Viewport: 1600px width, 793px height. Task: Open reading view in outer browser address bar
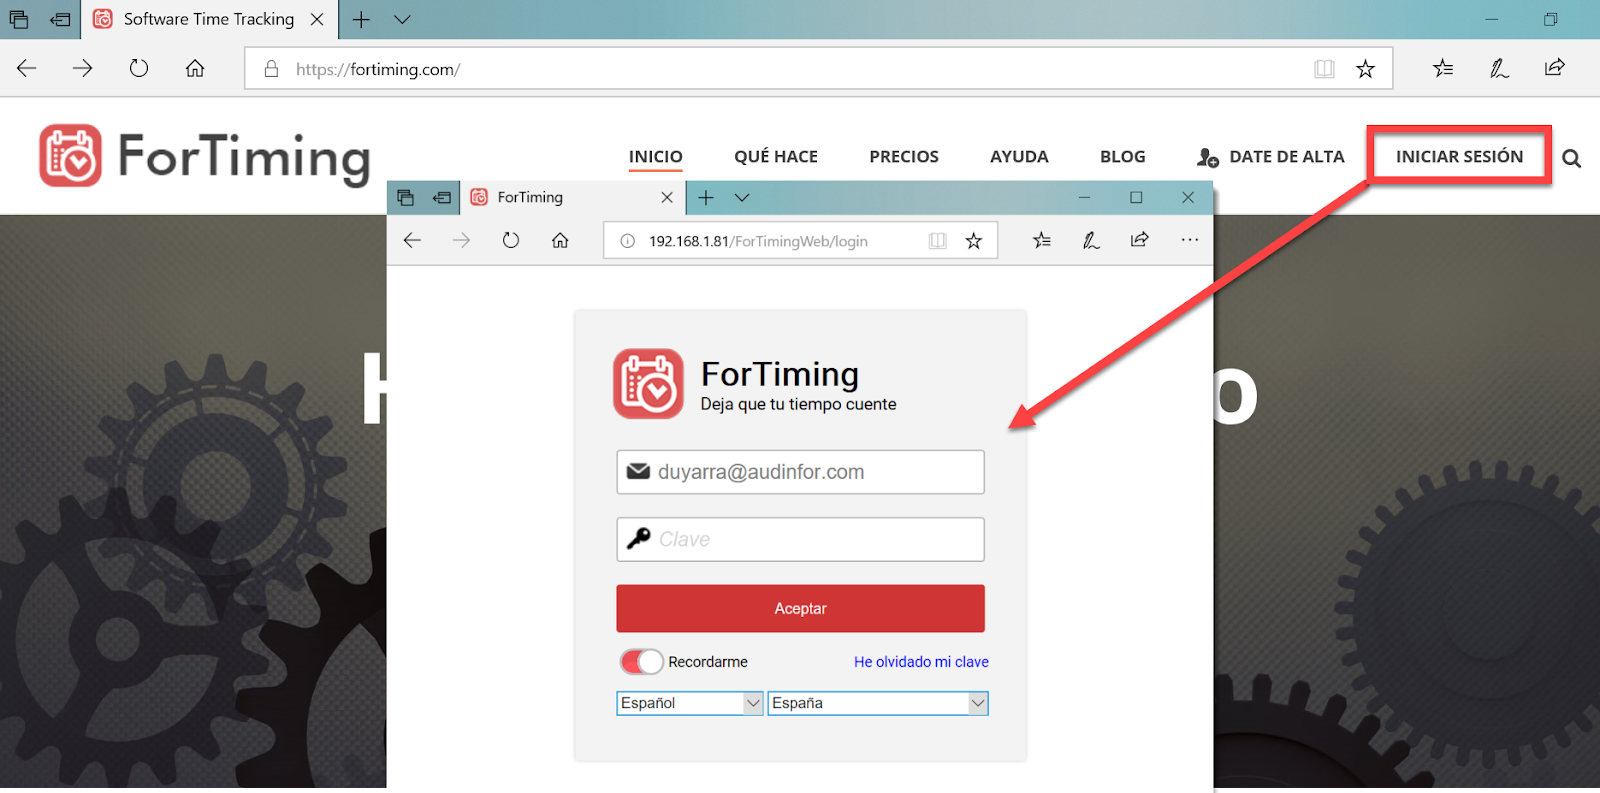[1324, 69]
